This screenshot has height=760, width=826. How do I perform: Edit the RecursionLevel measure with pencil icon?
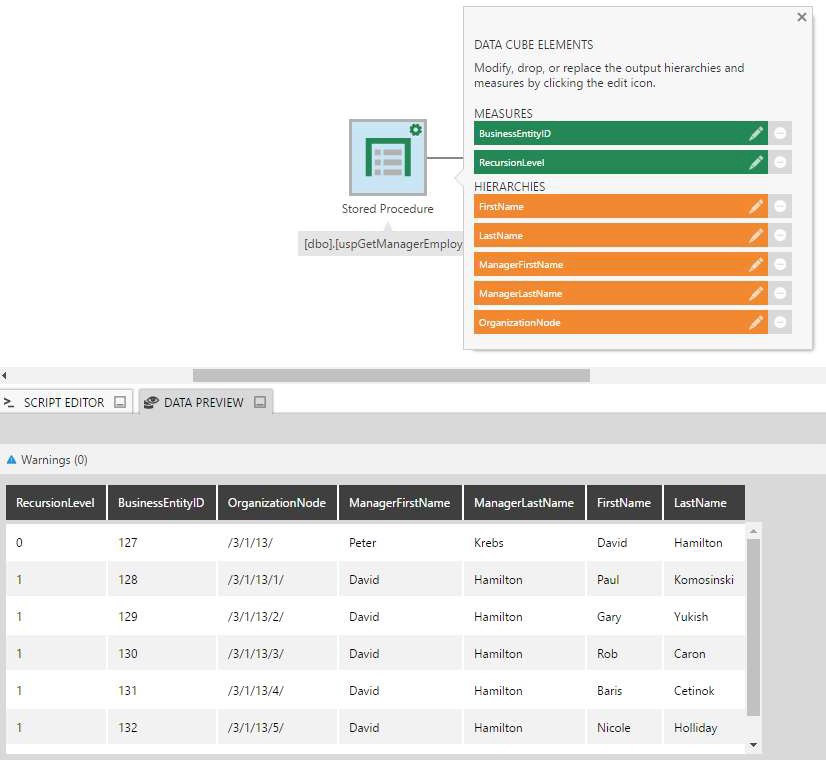coord(757,162)
